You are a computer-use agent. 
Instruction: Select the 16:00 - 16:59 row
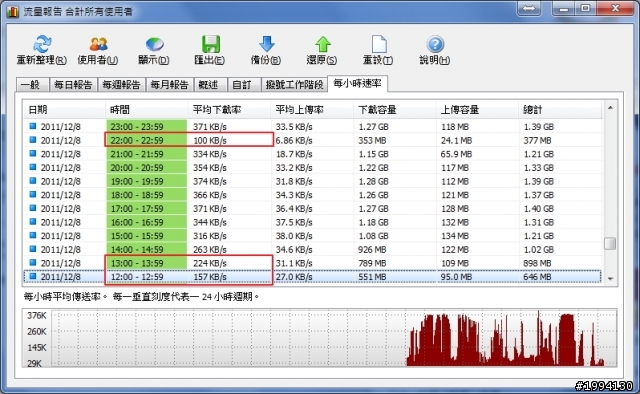[x=312, y=222]
